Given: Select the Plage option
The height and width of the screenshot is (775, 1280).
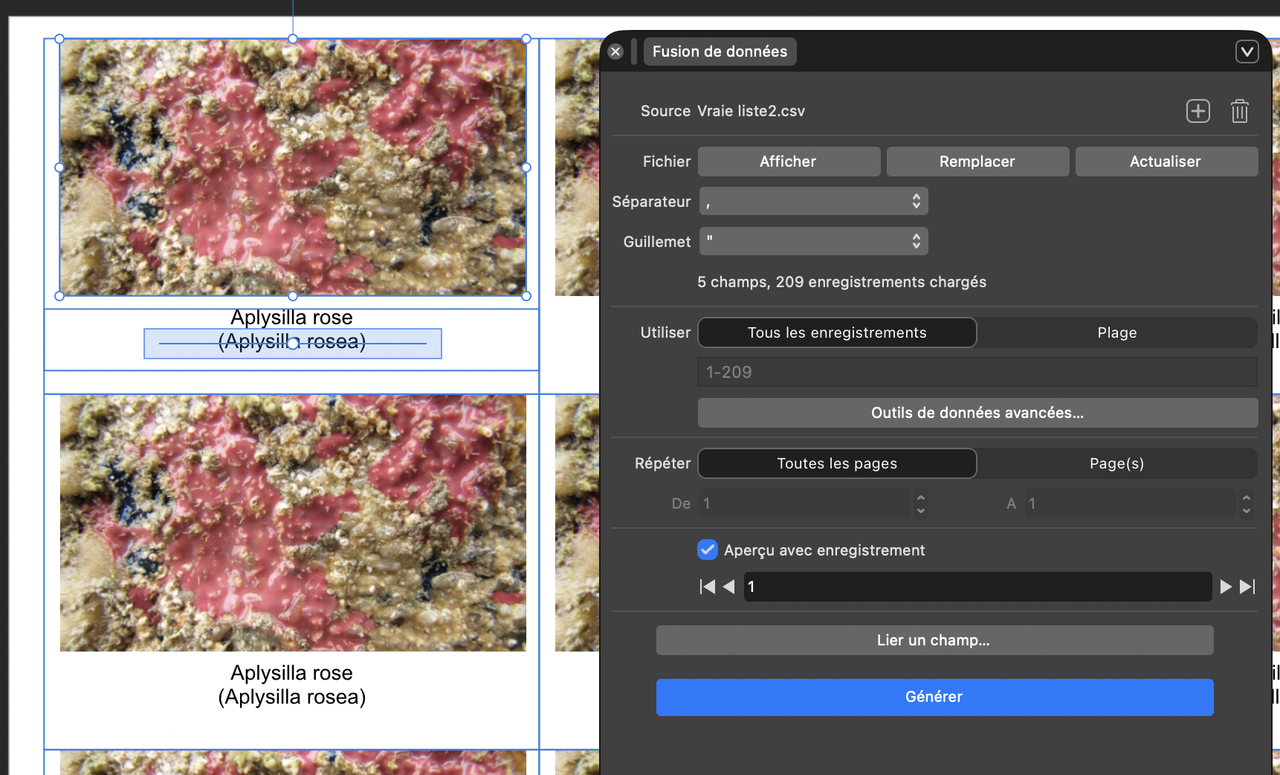Looking at the screenshot, I should tap(1117, 333).
